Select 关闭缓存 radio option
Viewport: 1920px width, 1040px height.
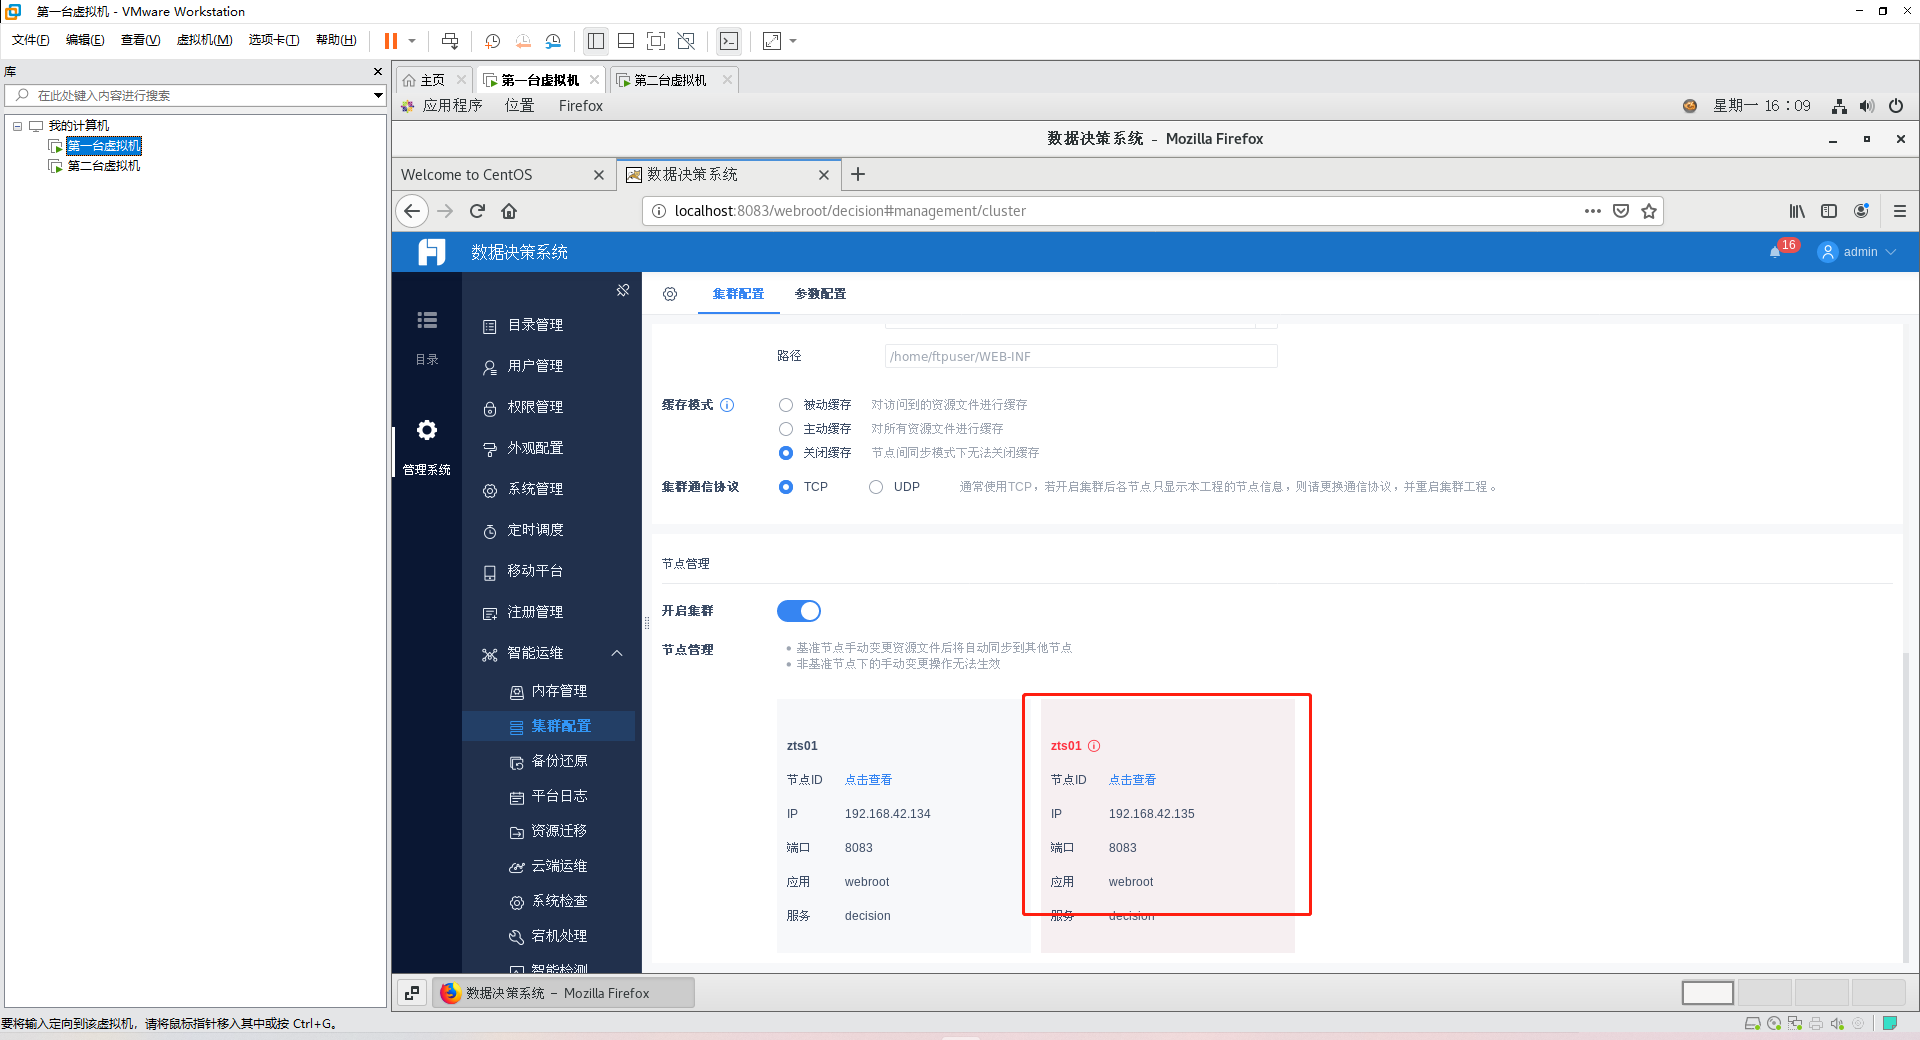[x=786, y=453]
